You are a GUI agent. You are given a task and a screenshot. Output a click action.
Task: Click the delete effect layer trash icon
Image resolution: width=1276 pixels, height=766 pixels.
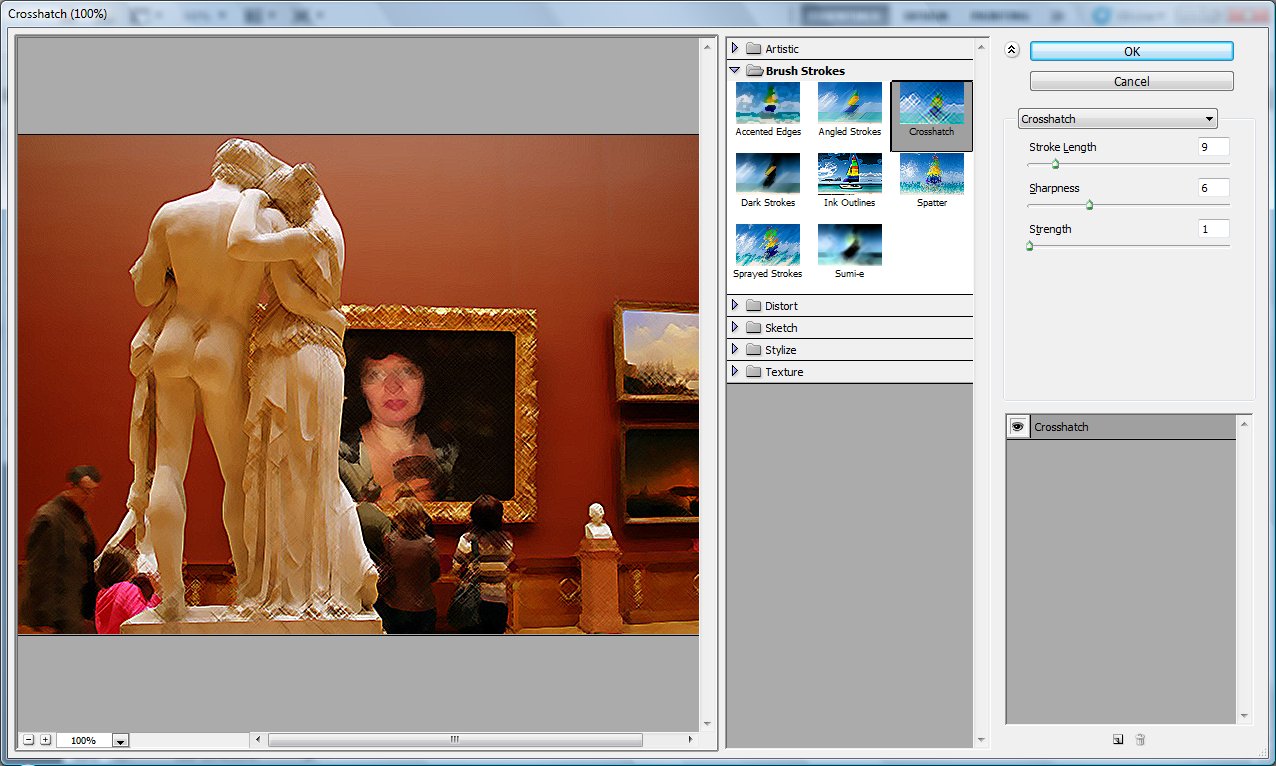pyautogui.click(x=1140, y=740)
